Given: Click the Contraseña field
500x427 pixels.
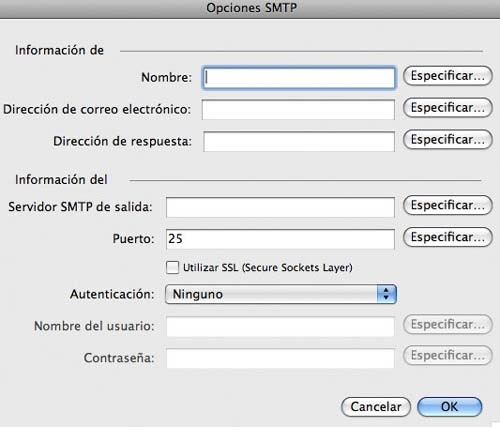Looking at the screenshot, I should pyautogui.click(x=280, y=358).
